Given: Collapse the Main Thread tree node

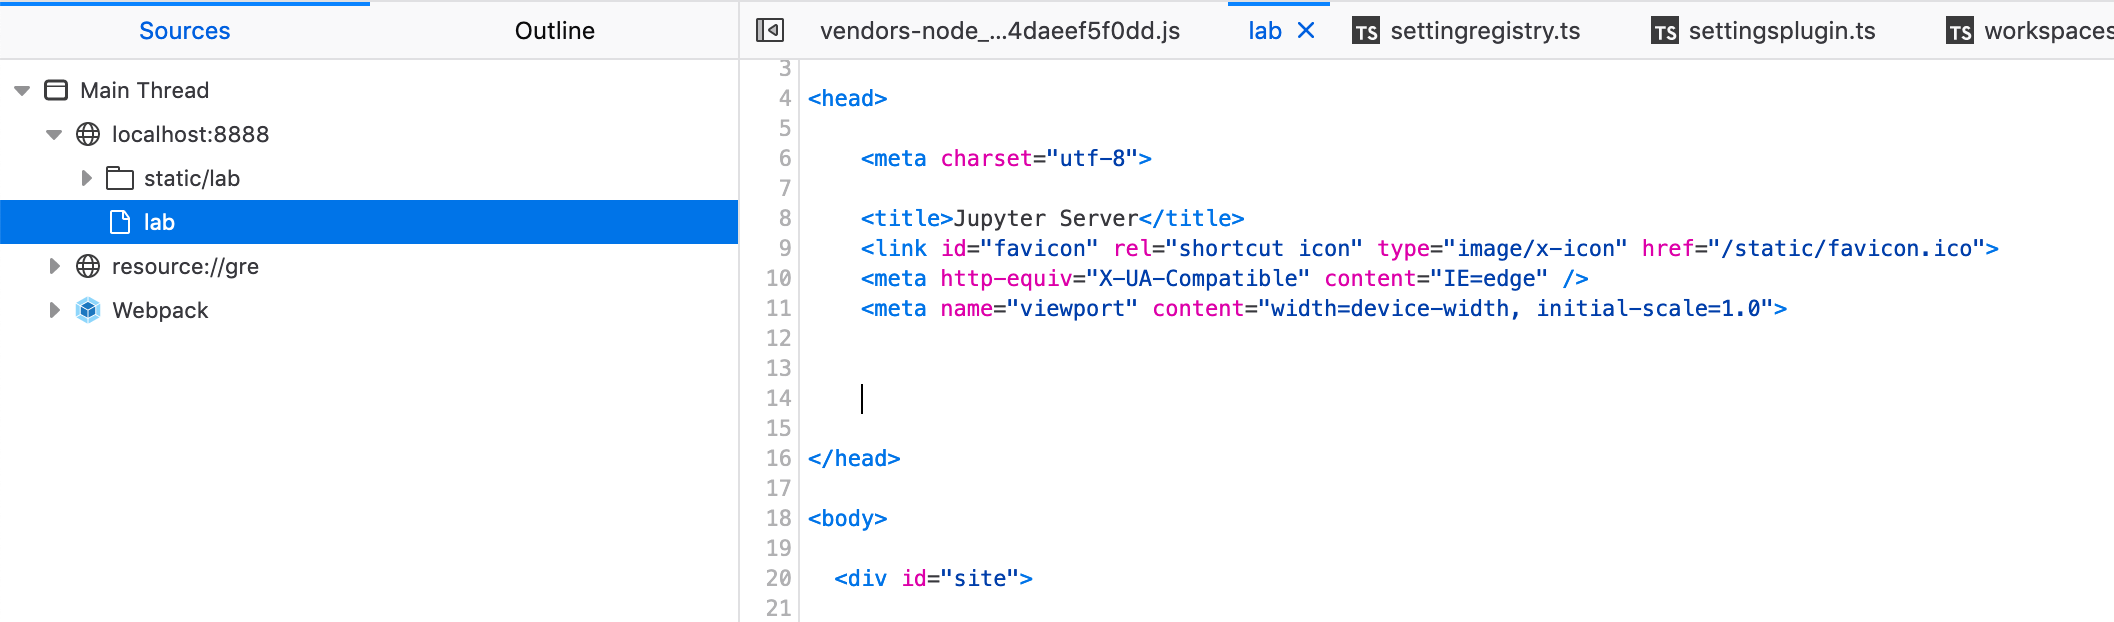Looking at the screenshot, I should click(x=22, y=90).
